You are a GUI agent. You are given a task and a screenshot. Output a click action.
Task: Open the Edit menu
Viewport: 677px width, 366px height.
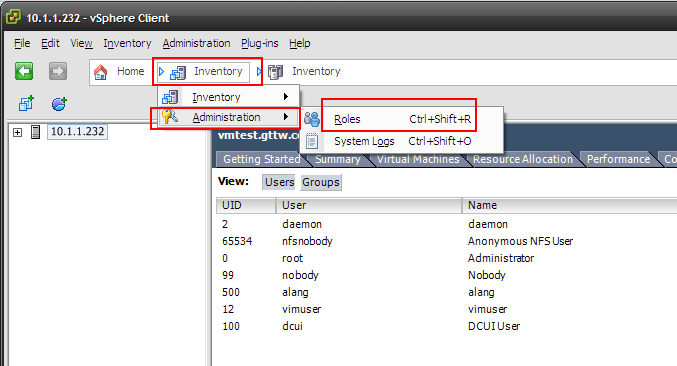50,43
